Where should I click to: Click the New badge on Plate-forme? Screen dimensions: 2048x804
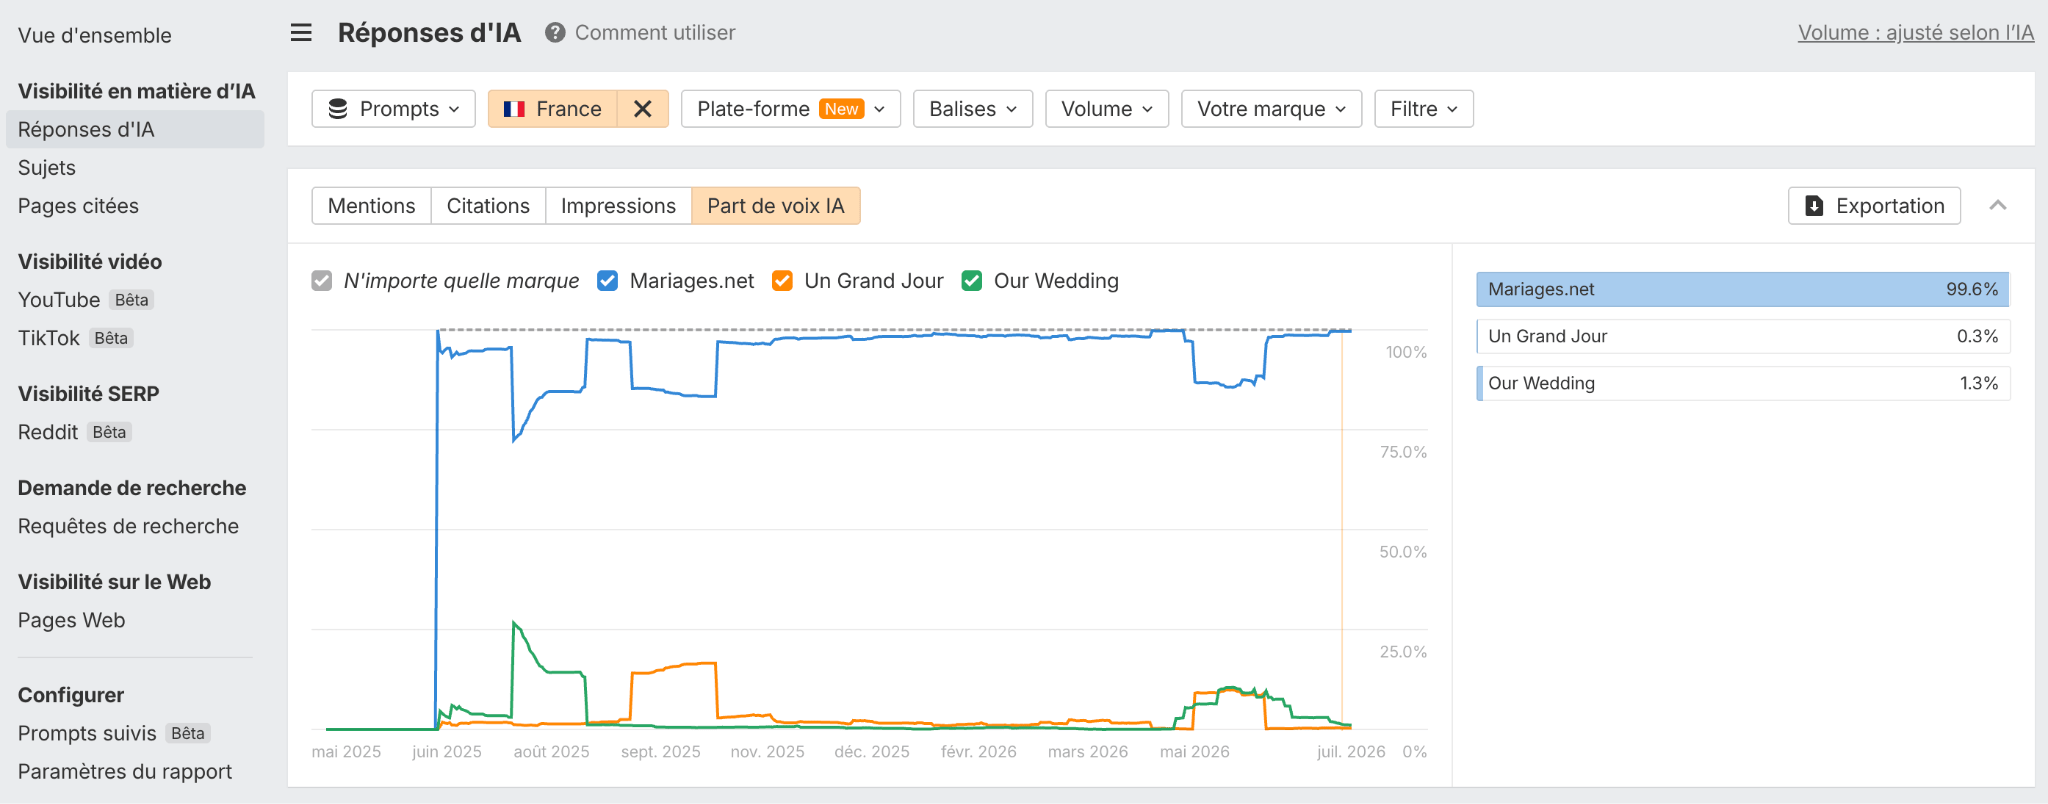842,109
